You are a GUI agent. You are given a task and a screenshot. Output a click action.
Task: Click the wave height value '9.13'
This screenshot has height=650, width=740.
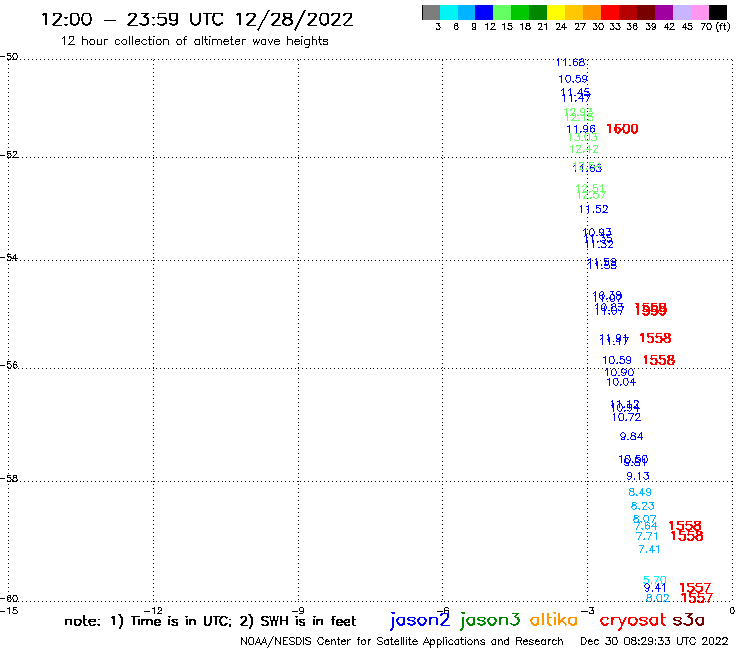638,476
